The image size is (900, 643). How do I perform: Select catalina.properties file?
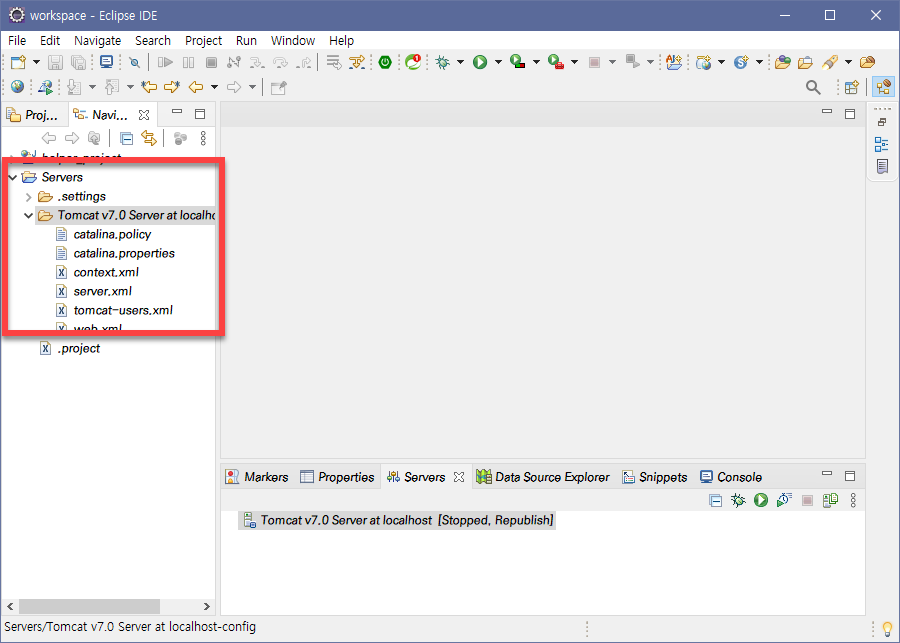point(124,253)
